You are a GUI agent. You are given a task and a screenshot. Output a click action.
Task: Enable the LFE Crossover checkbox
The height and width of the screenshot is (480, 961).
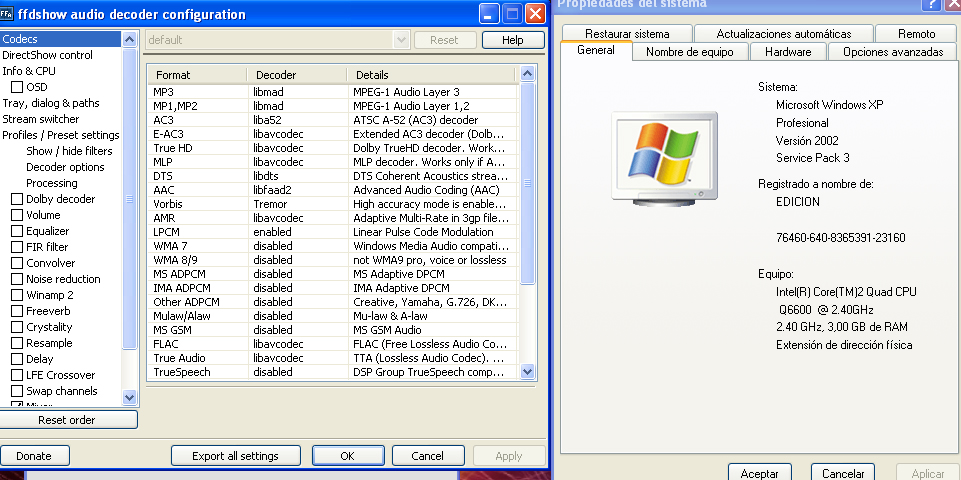tap(17, 375)
